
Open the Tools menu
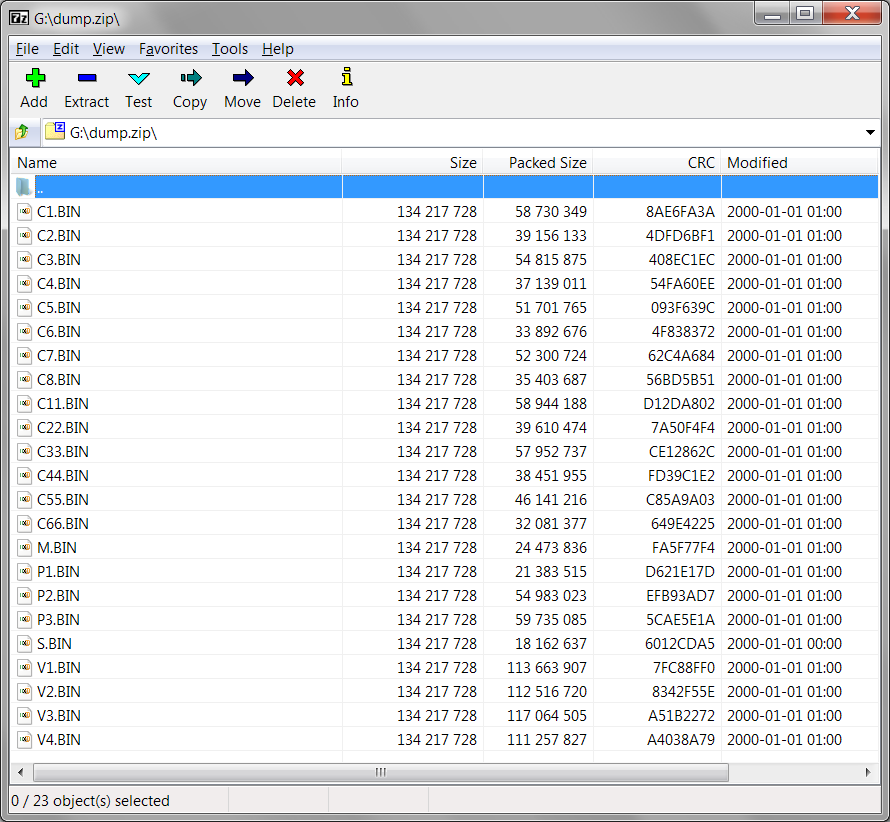coord(230,49)
